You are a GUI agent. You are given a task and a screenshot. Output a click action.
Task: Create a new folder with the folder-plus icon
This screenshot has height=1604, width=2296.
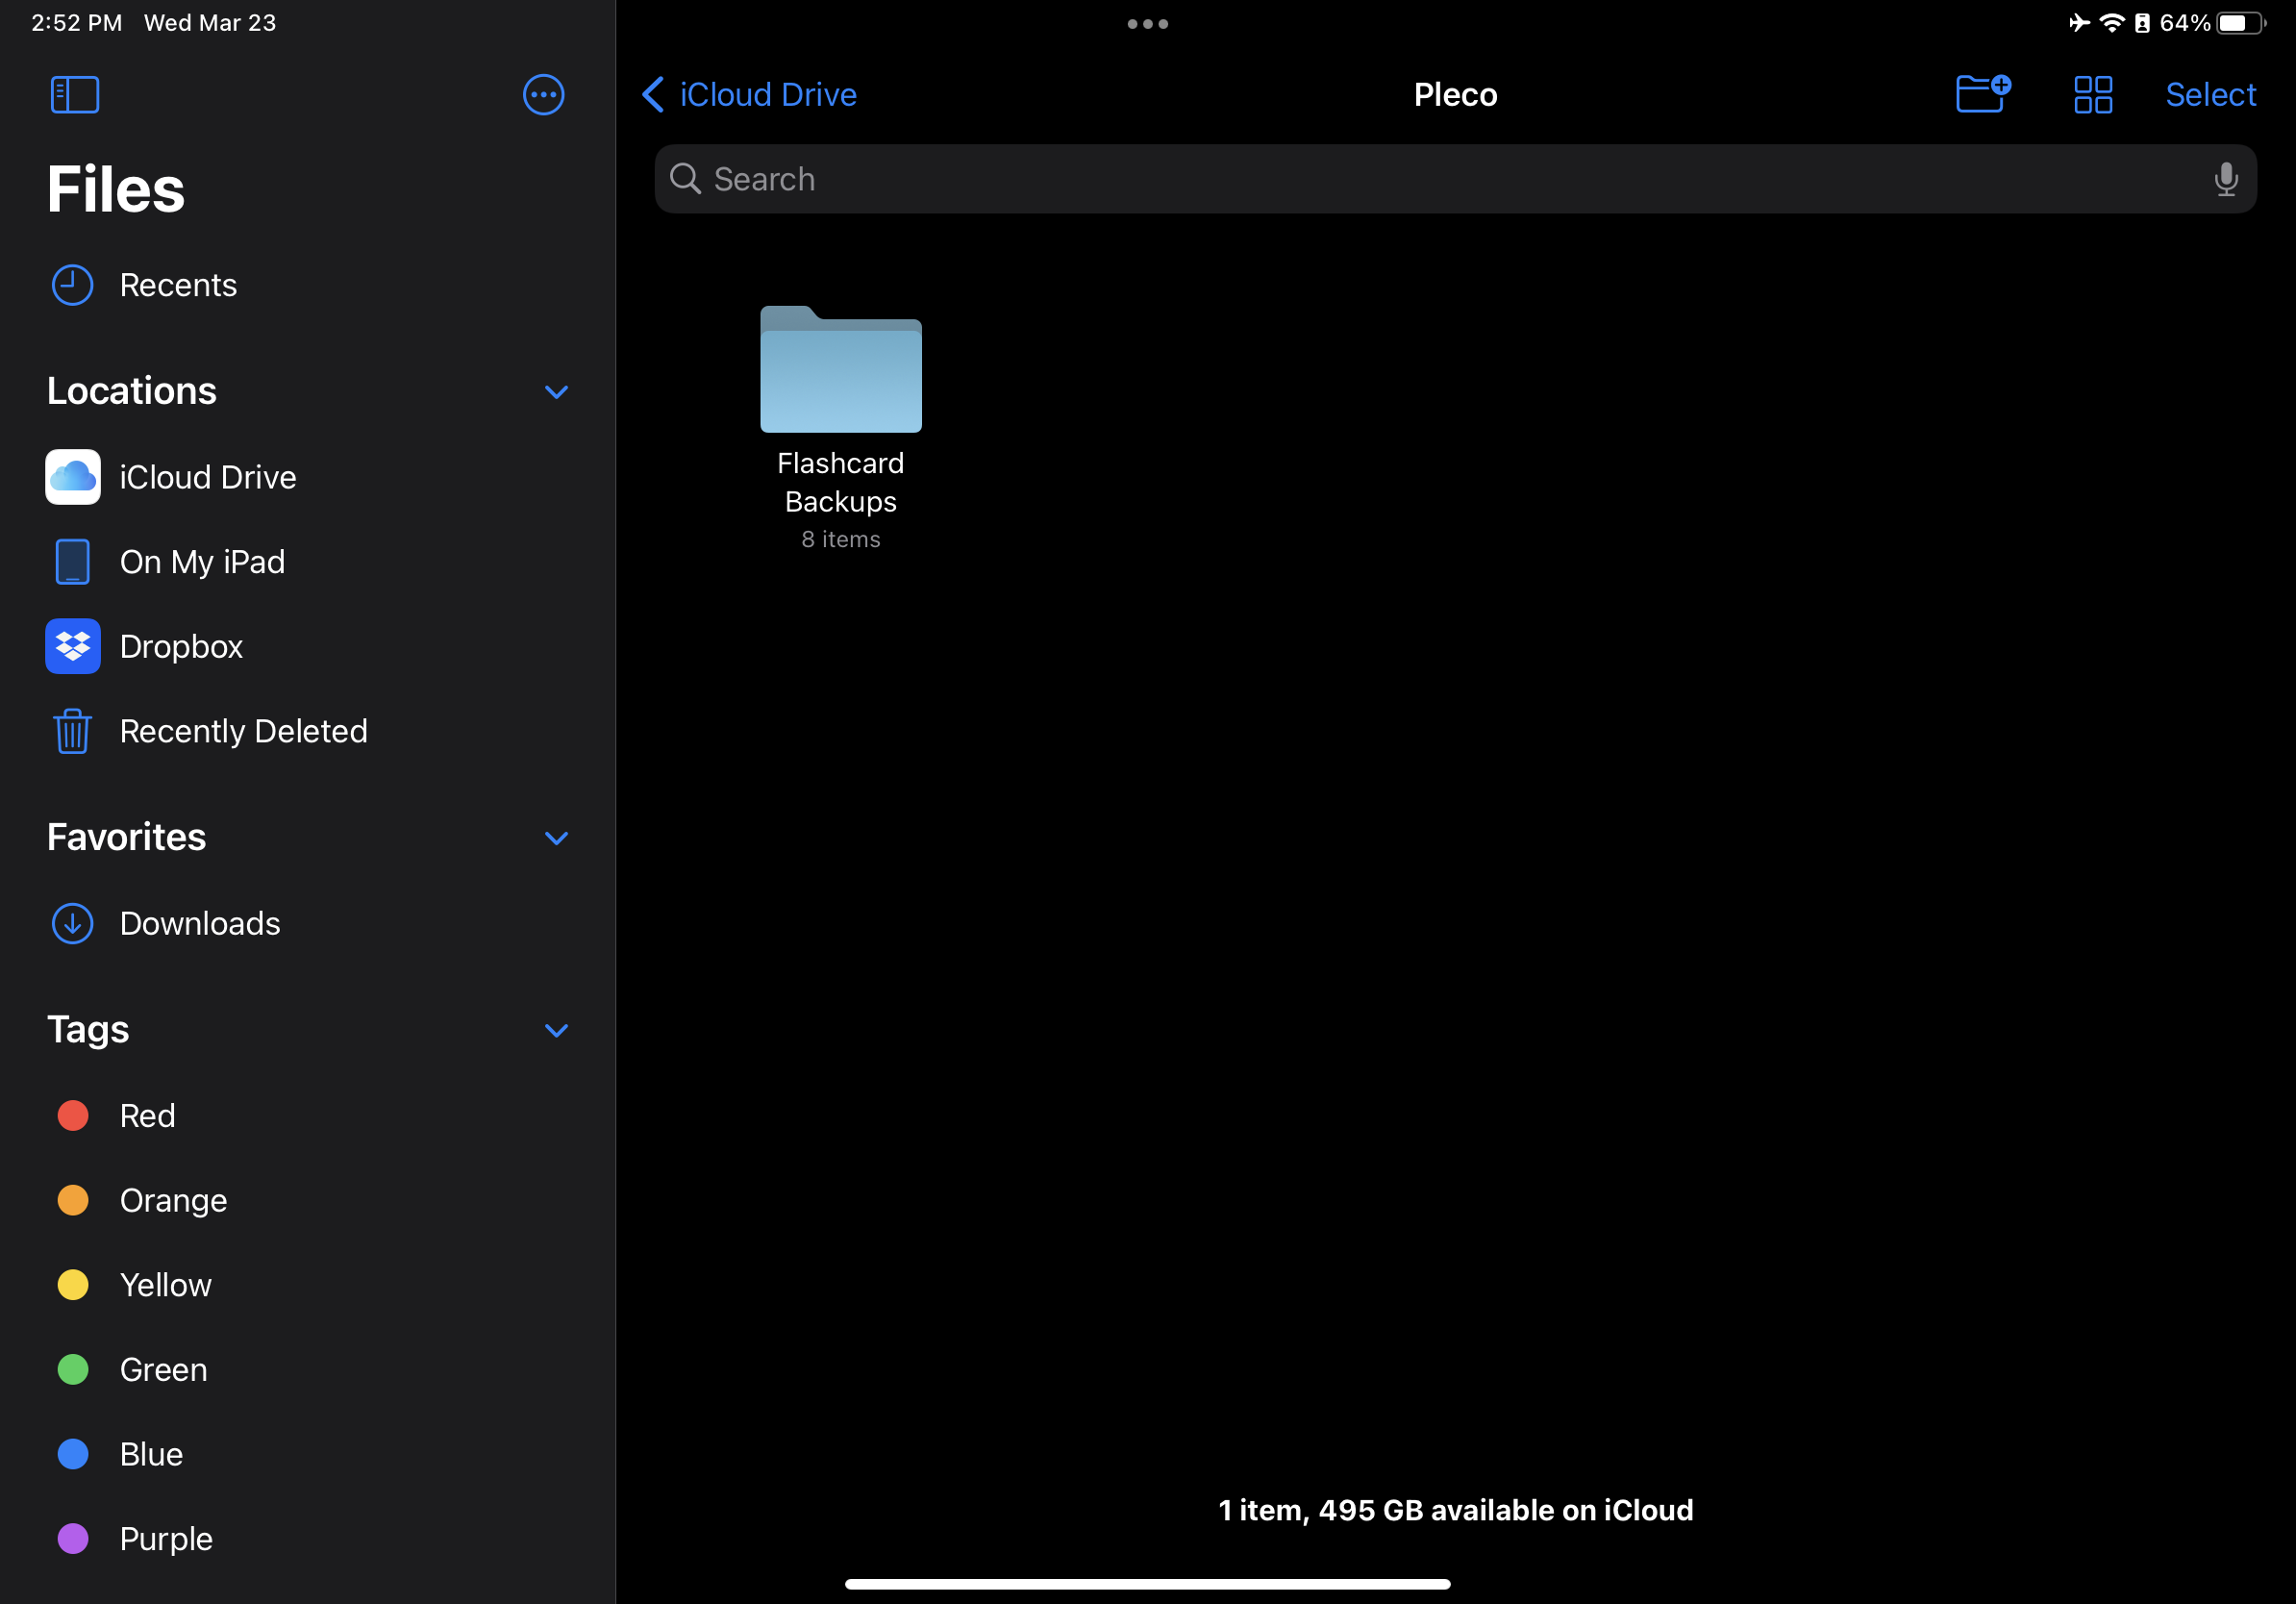tap(1983, 94)
